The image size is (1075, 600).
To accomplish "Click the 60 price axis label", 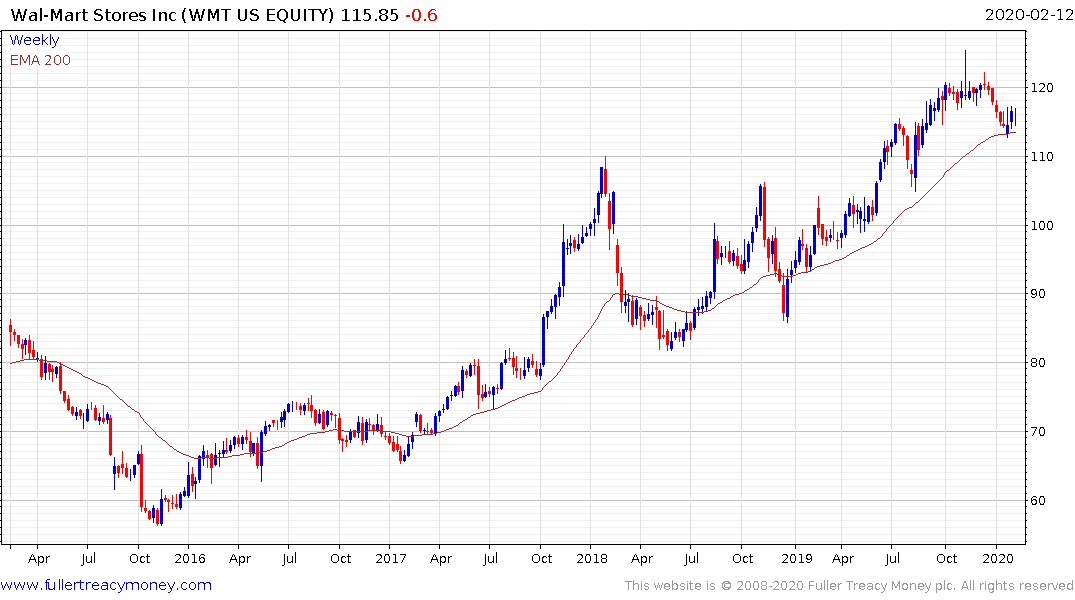I will coord(1037,501).
